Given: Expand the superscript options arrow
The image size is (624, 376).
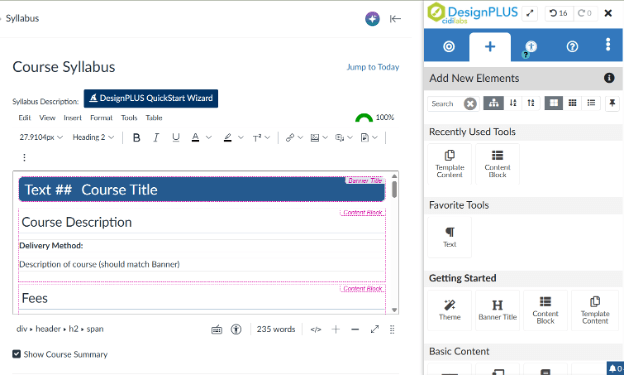Looking at the screenshot, I should pyautogui.click(x=267, y=138).
